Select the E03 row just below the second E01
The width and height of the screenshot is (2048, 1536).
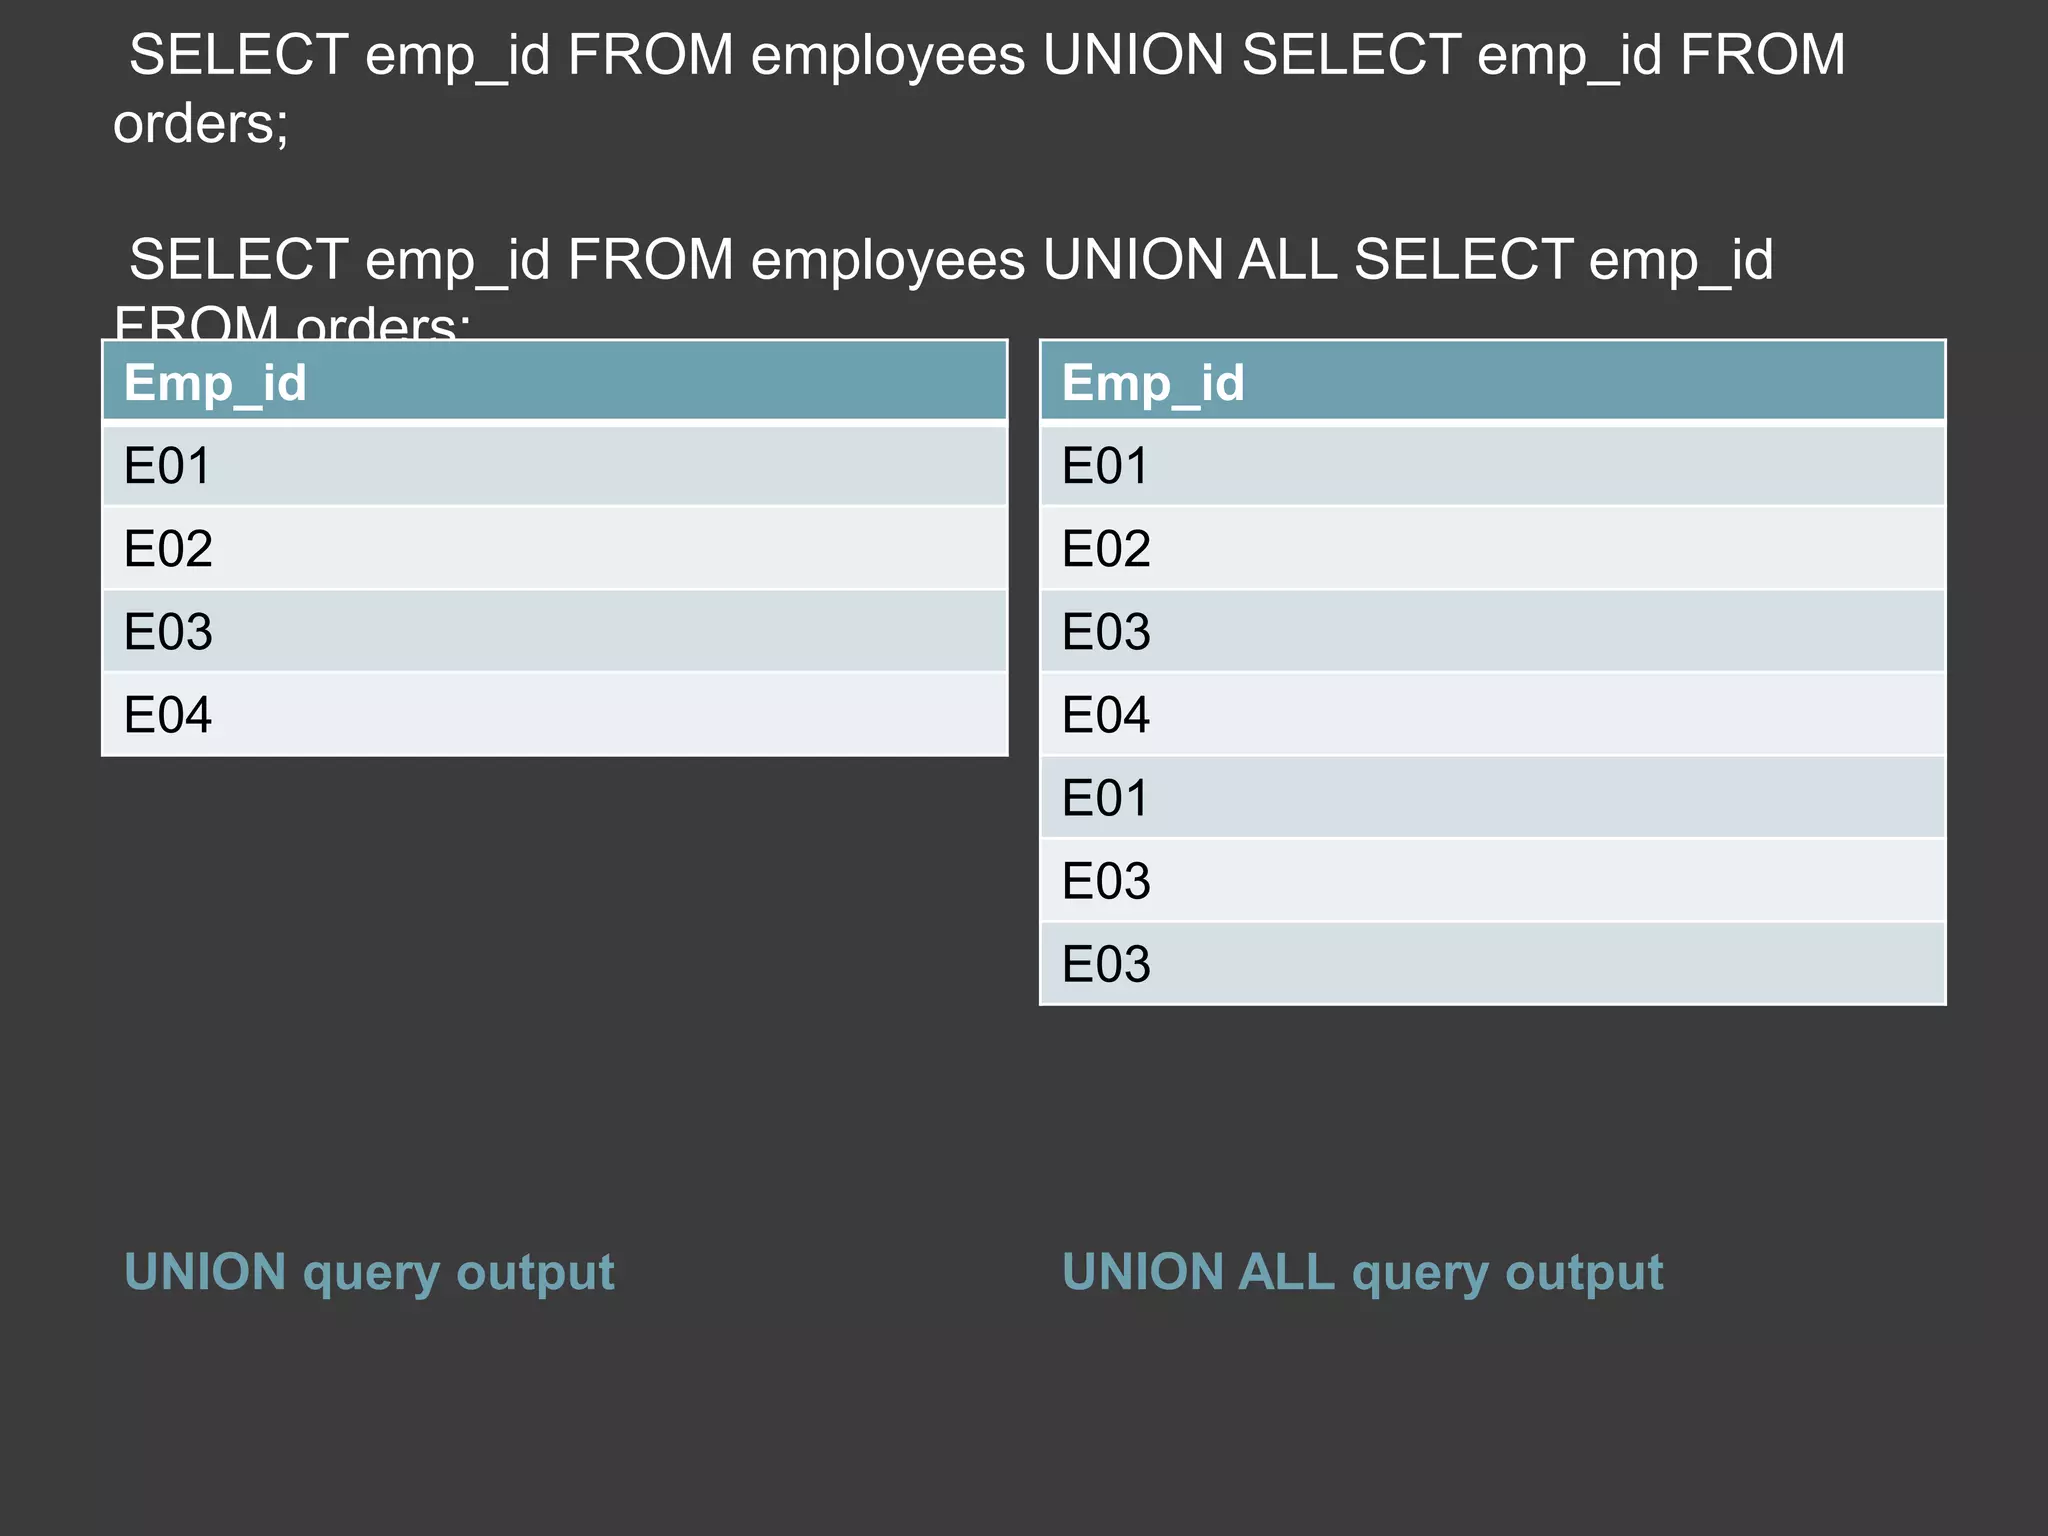[x=1493, y=880]
